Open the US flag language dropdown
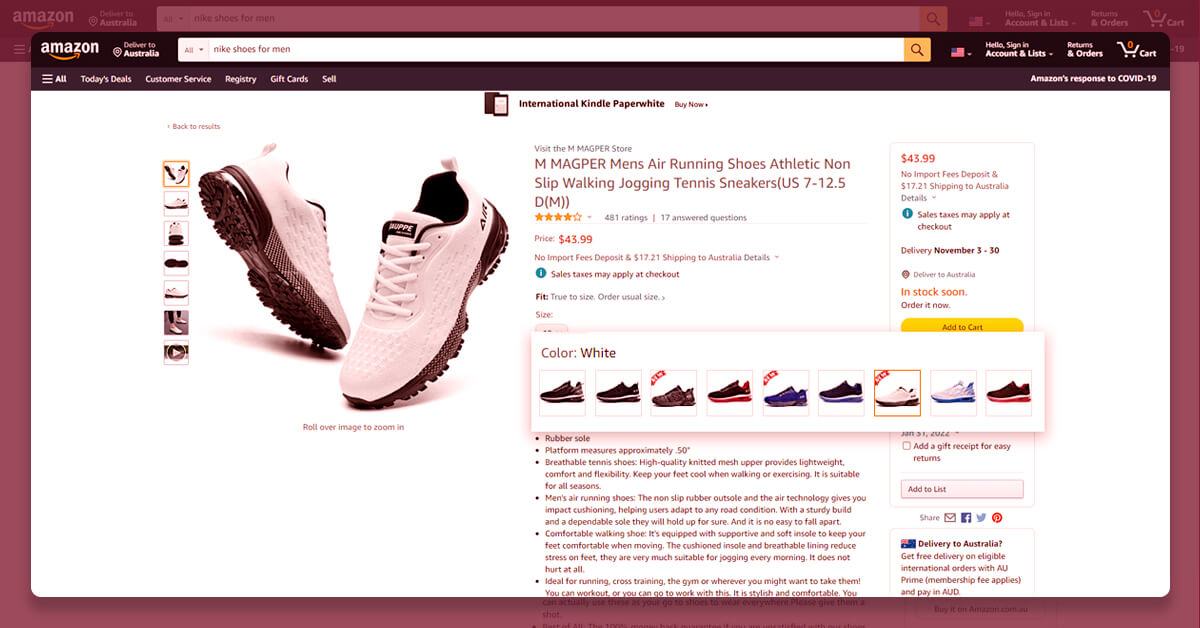 pyautogui.click(x=961, y=51)
